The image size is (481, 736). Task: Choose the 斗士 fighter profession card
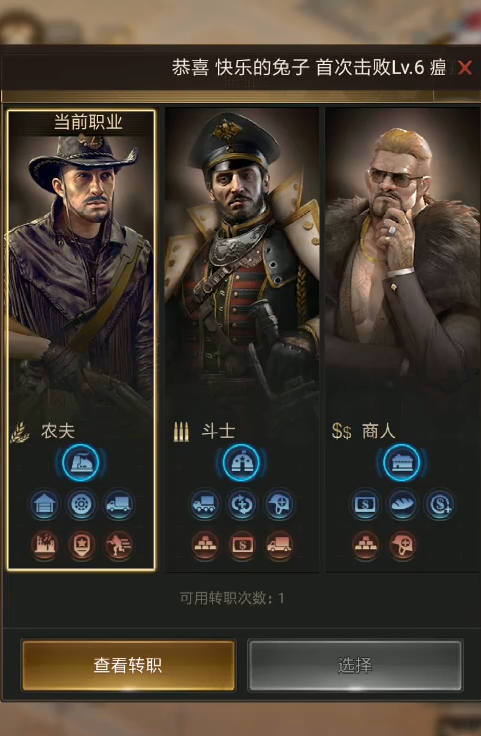[x=242, y=340]
